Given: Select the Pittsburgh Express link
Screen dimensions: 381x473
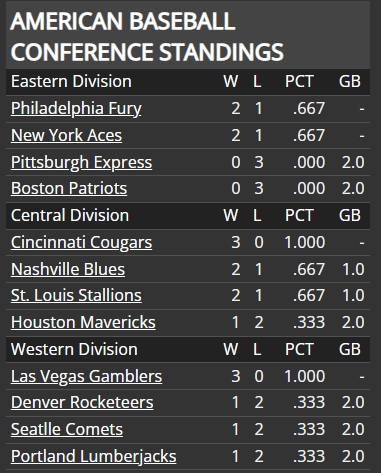Looking at the screenshot, I should (81, 162).
